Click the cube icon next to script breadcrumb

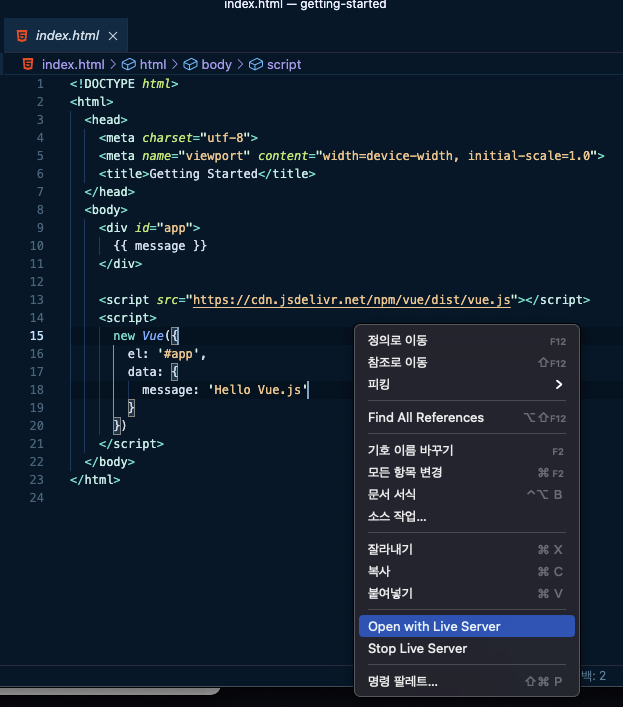(x=256, y=64)
